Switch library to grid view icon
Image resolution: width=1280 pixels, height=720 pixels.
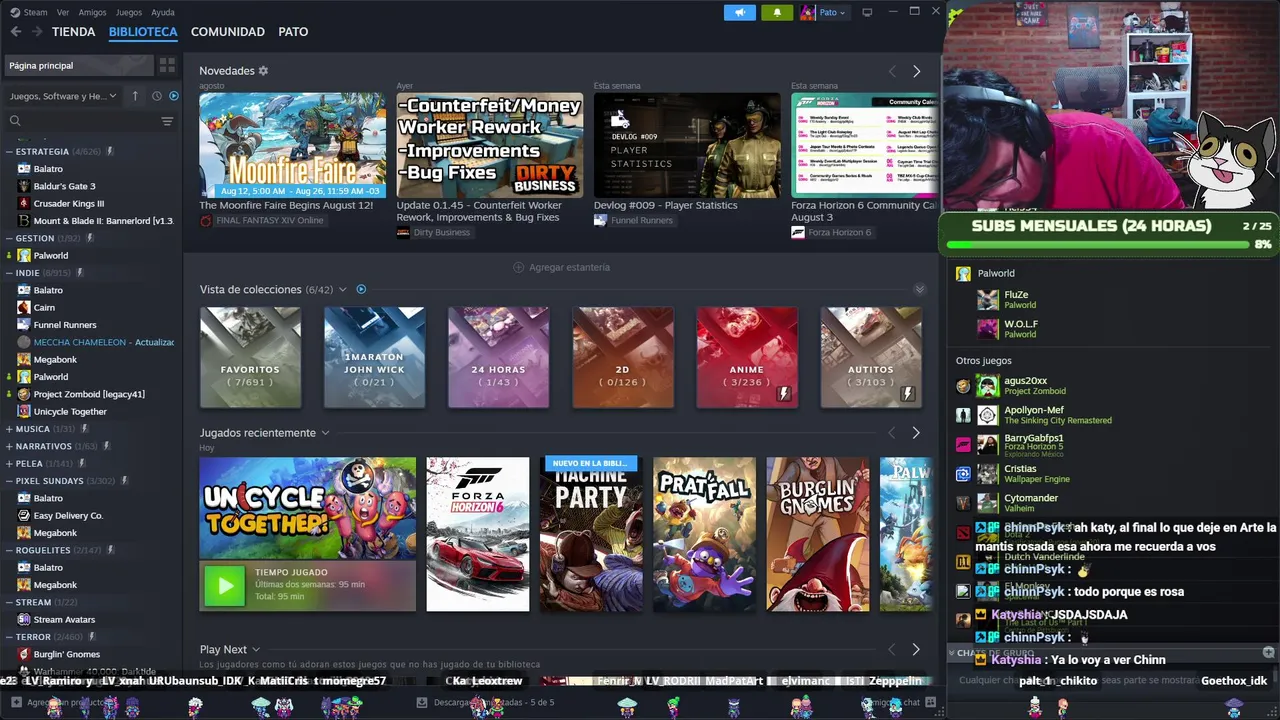tap(167, 65)
